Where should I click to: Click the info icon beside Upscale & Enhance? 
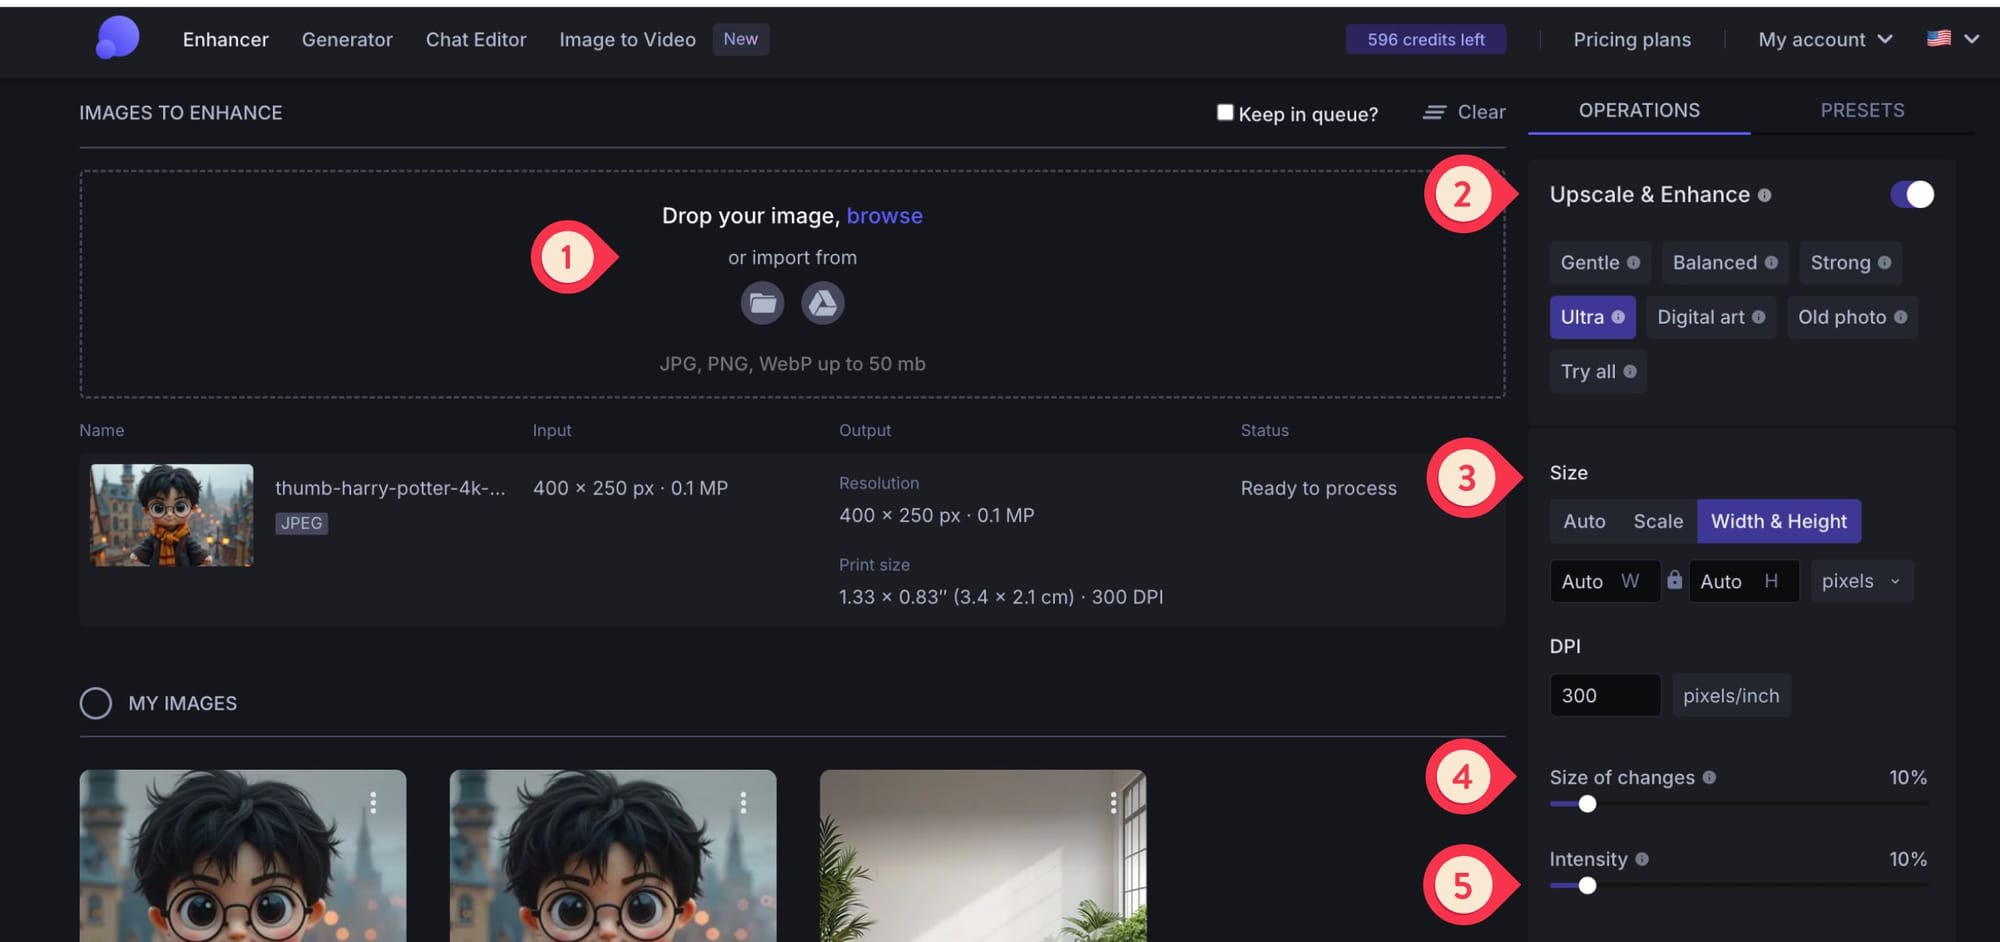1763,195
